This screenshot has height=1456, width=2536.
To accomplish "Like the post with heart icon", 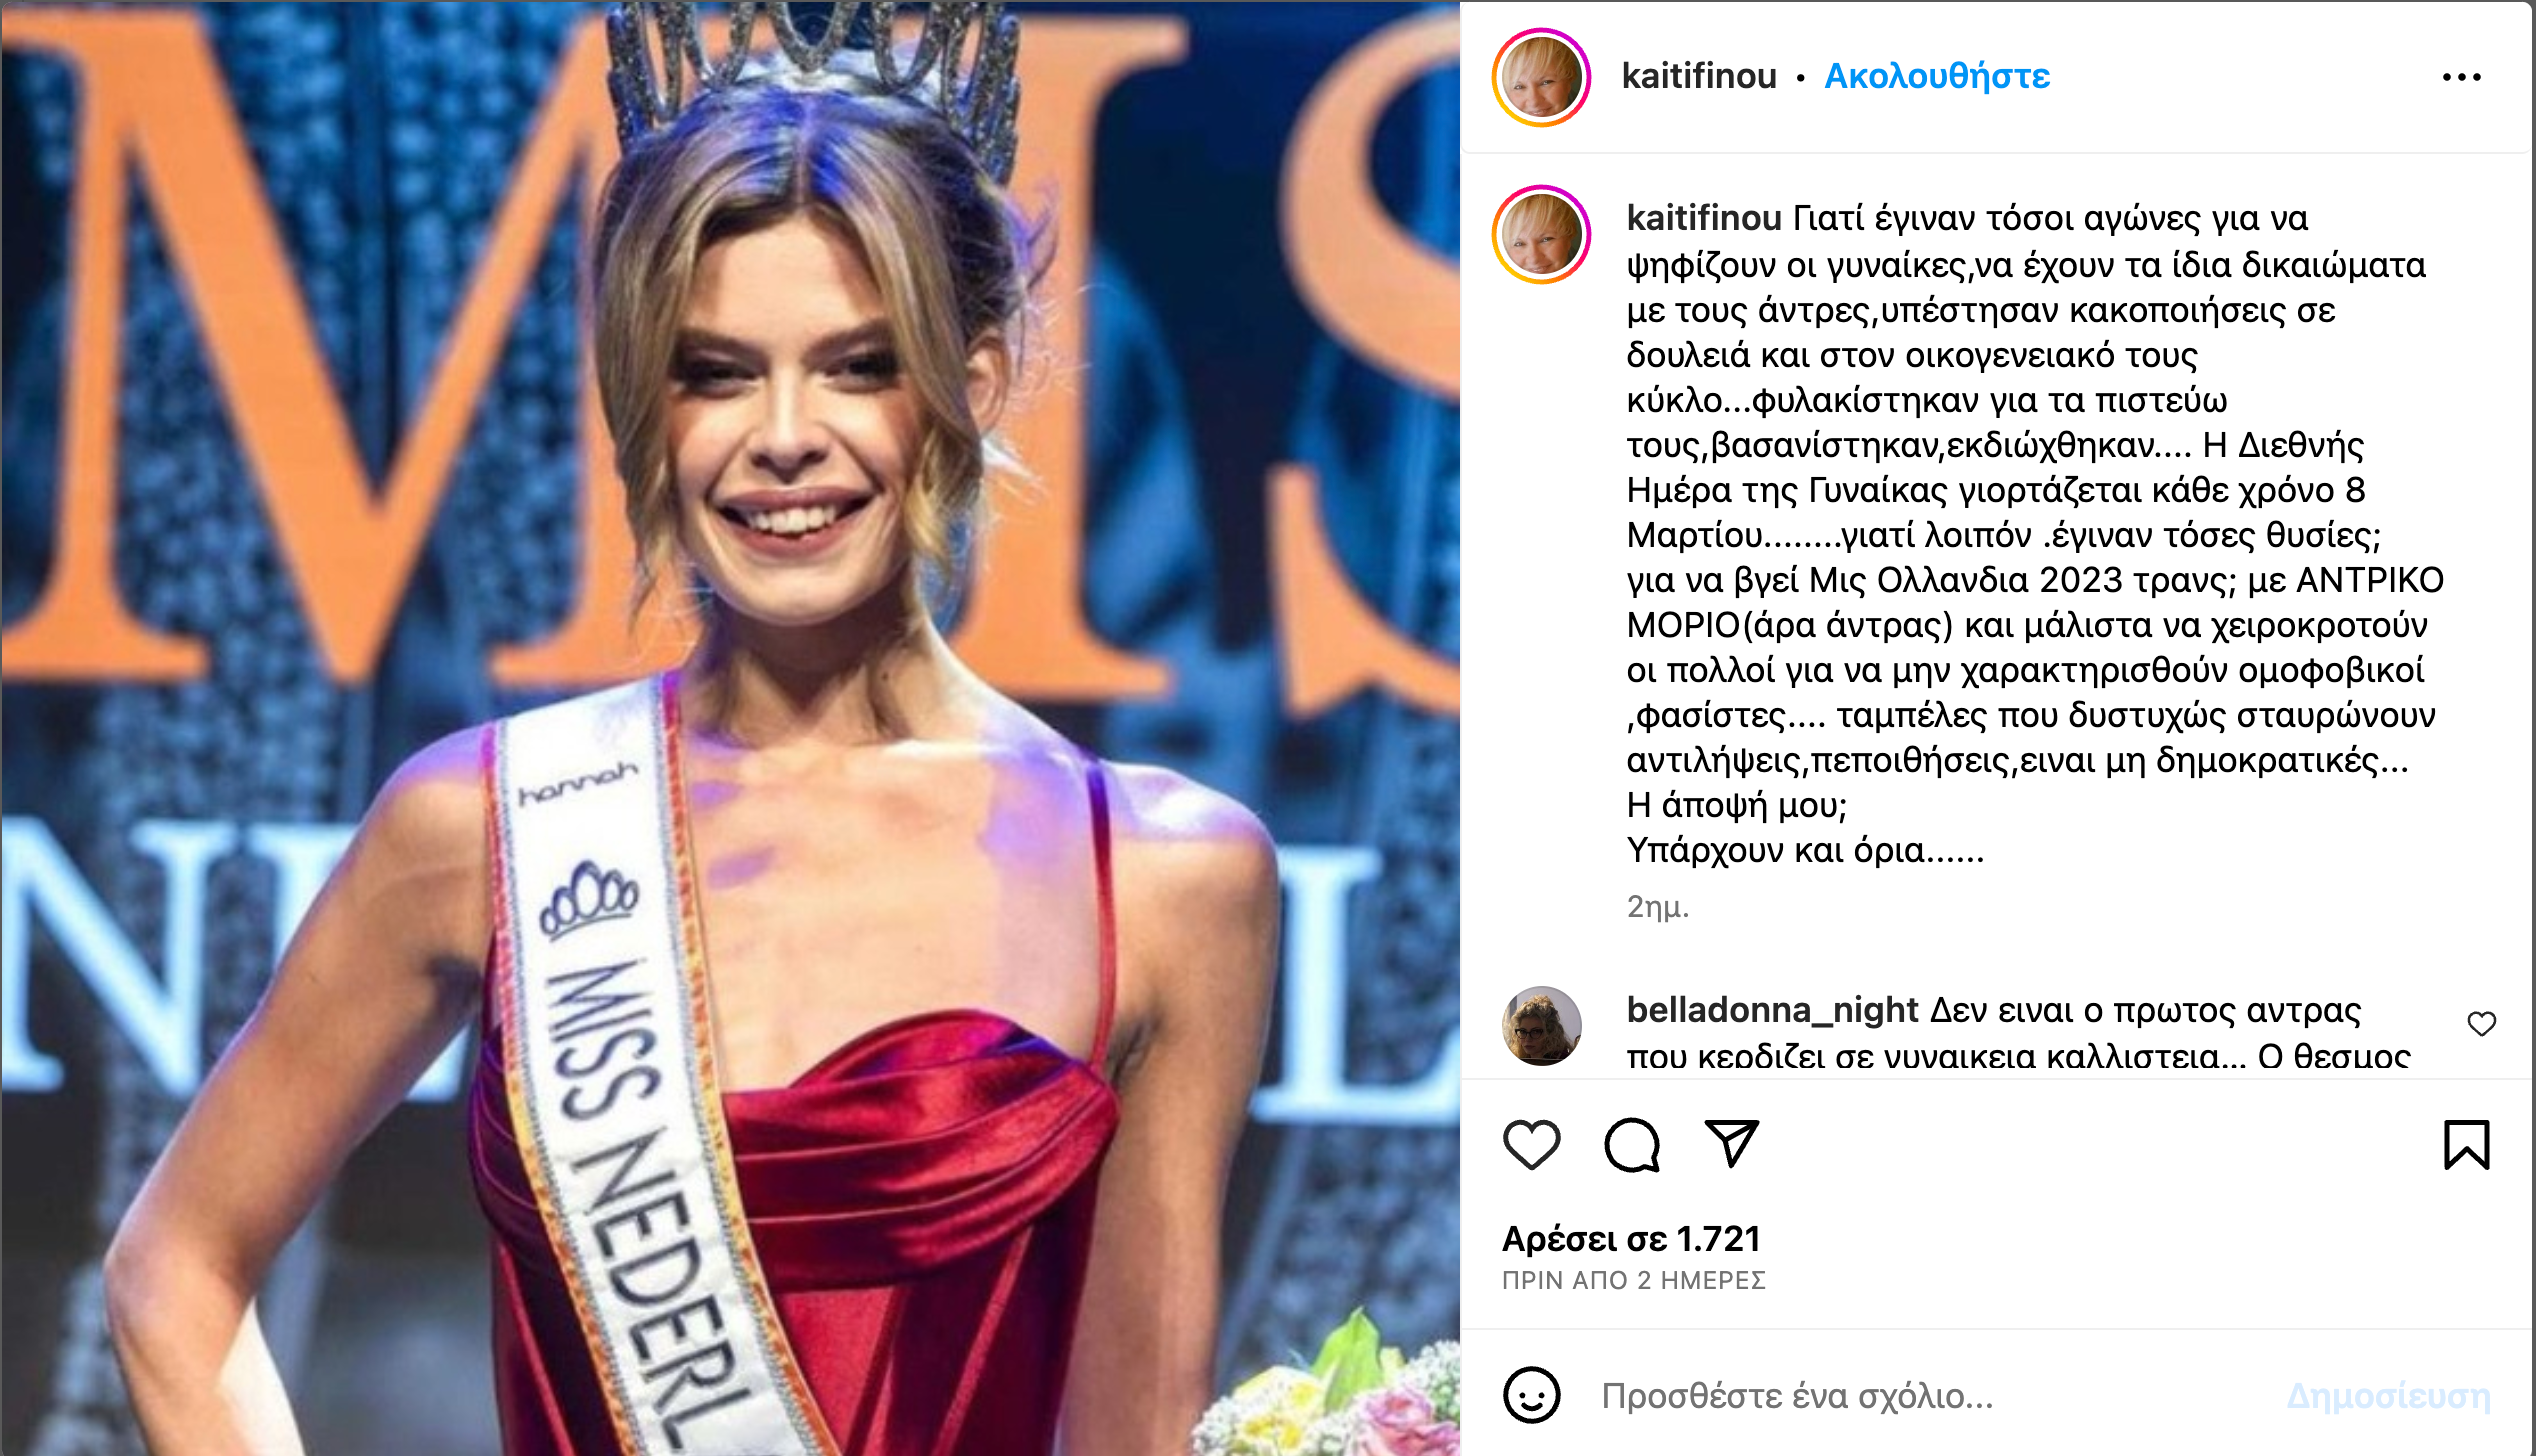I will pos(1531,1144).
